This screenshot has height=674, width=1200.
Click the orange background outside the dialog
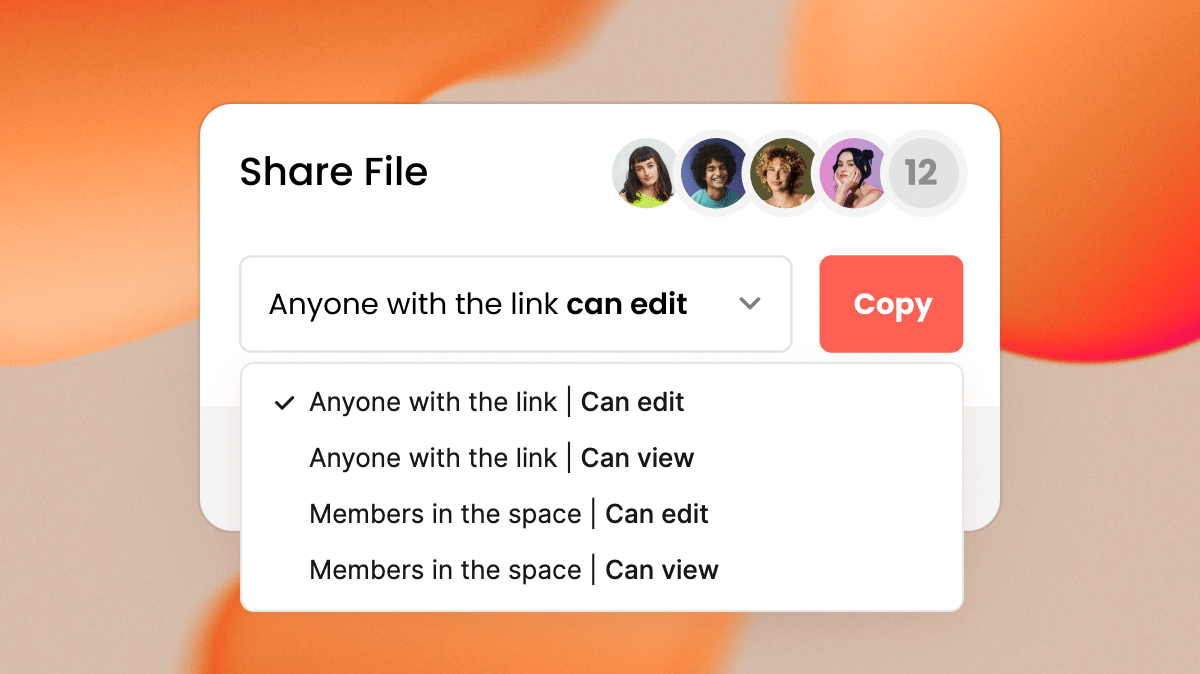[x=100, y=150]
